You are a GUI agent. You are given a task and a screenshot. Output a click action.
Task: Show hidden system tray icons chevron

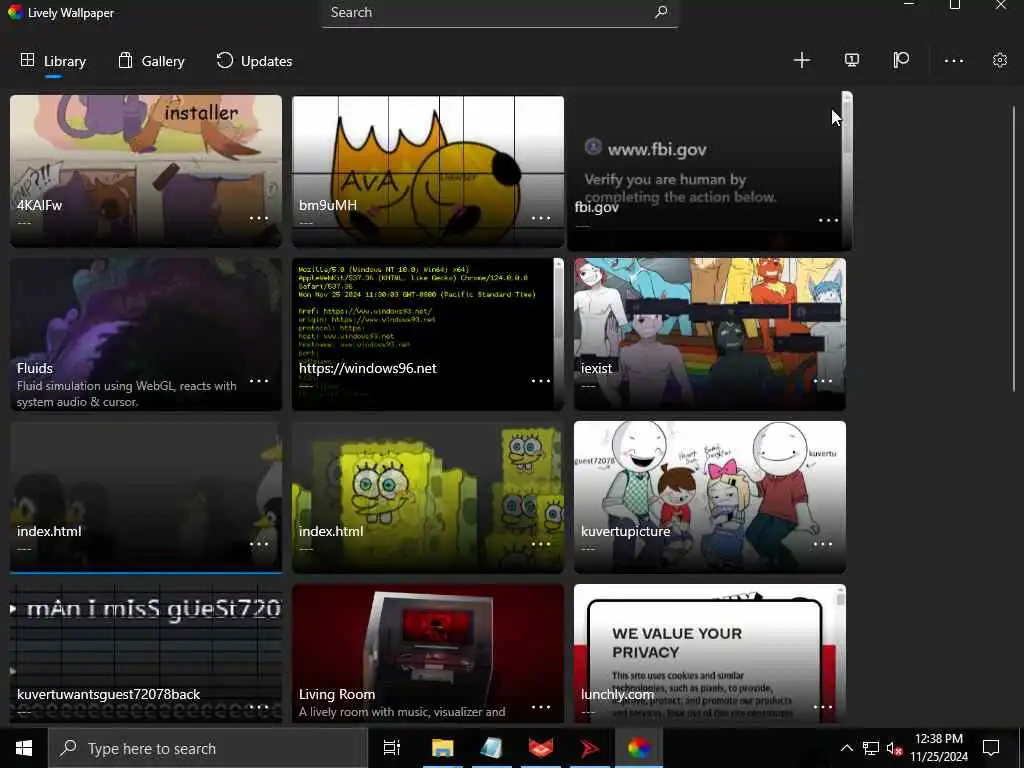tap(846, 748)
